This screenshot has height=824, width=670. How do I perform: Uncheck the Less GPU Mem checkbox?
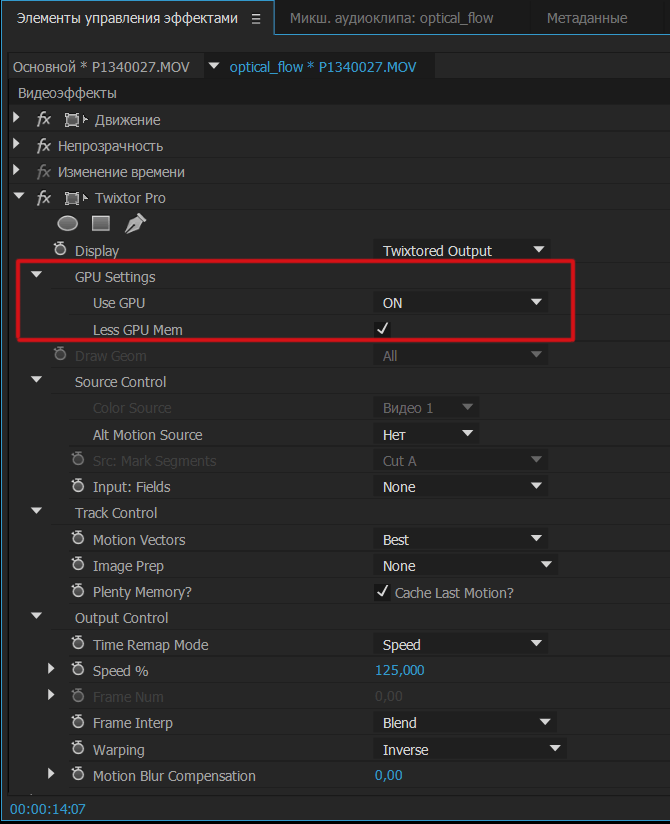tap(382, 329)
